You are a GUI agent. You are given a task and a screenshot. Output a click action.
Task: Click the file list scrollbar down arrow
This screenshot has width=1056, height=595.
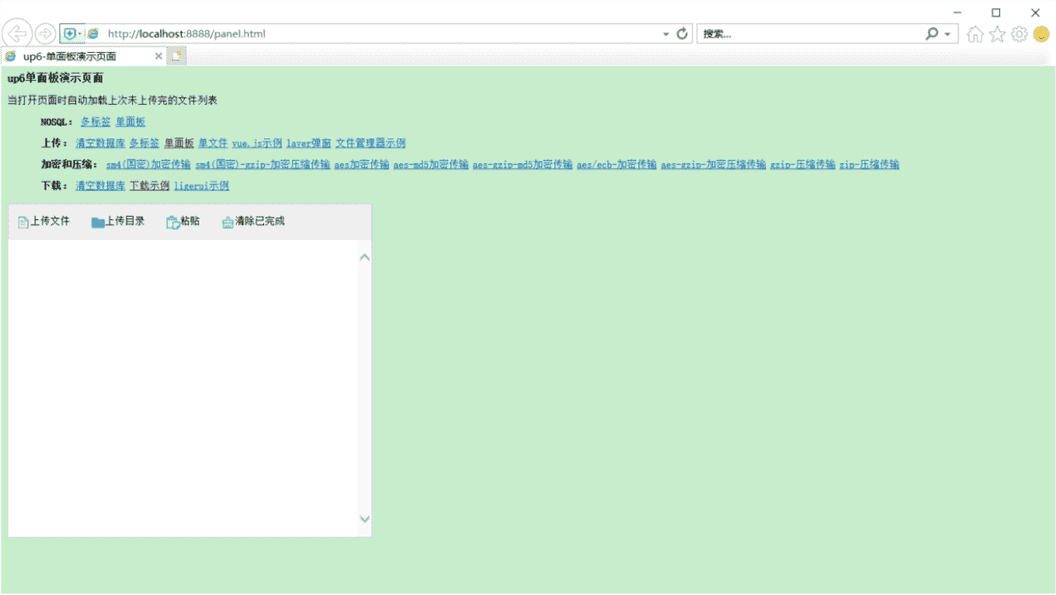coord(365,519)
